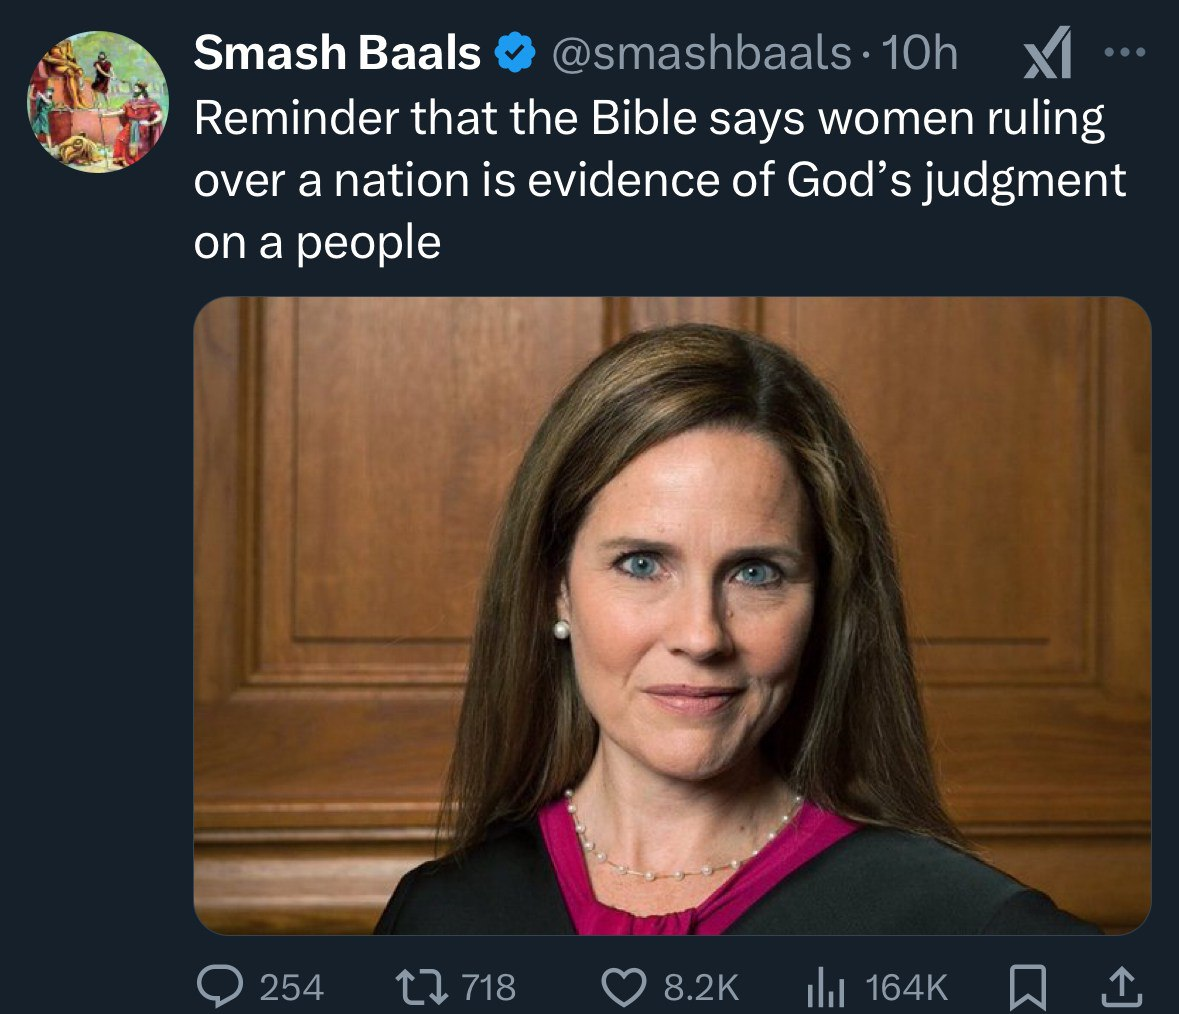The width and height of the screenshot is (1179, 1014).
Task: Click the words 'on a people' in tweet
Action: [317, 242]
